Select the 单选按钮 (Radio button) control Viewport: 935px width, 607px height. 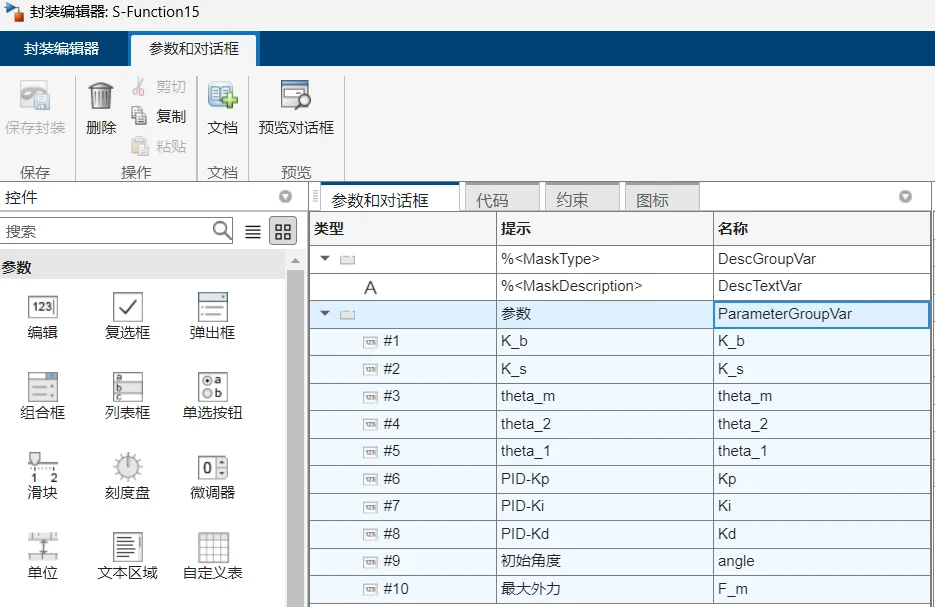pos(212,388)
